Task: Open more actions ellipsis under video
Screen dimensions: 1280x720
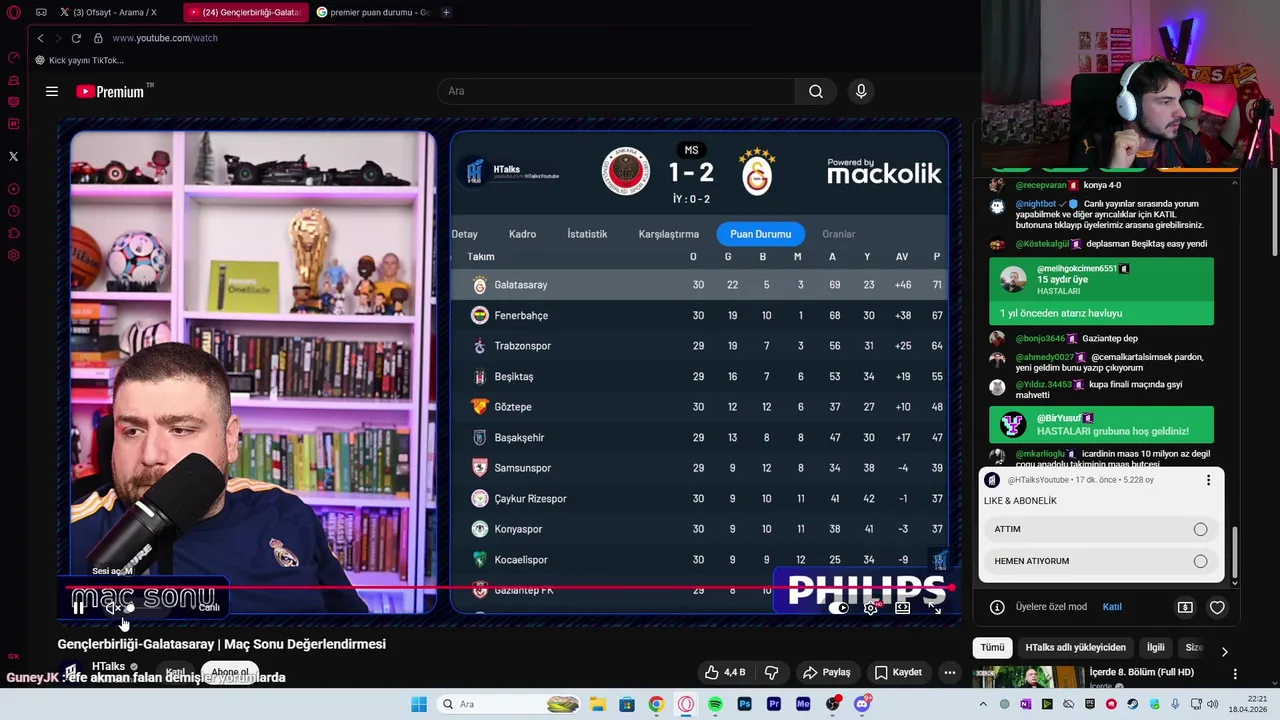Action: click(x=950, y=672)
